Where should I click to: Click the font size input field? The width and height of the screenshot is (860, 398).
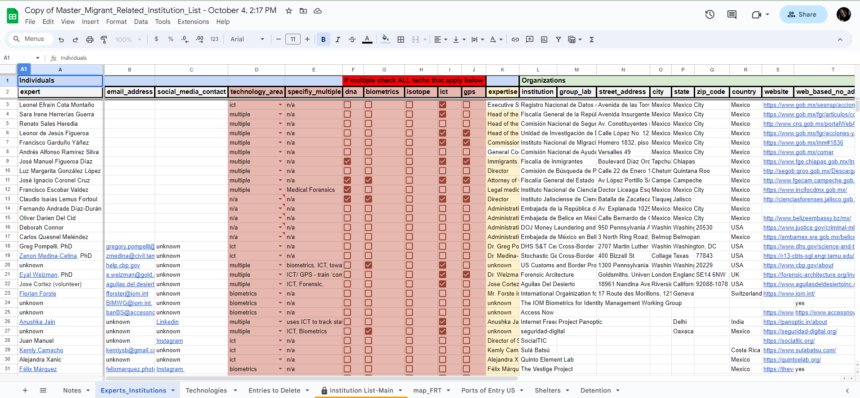pos(293,39)
